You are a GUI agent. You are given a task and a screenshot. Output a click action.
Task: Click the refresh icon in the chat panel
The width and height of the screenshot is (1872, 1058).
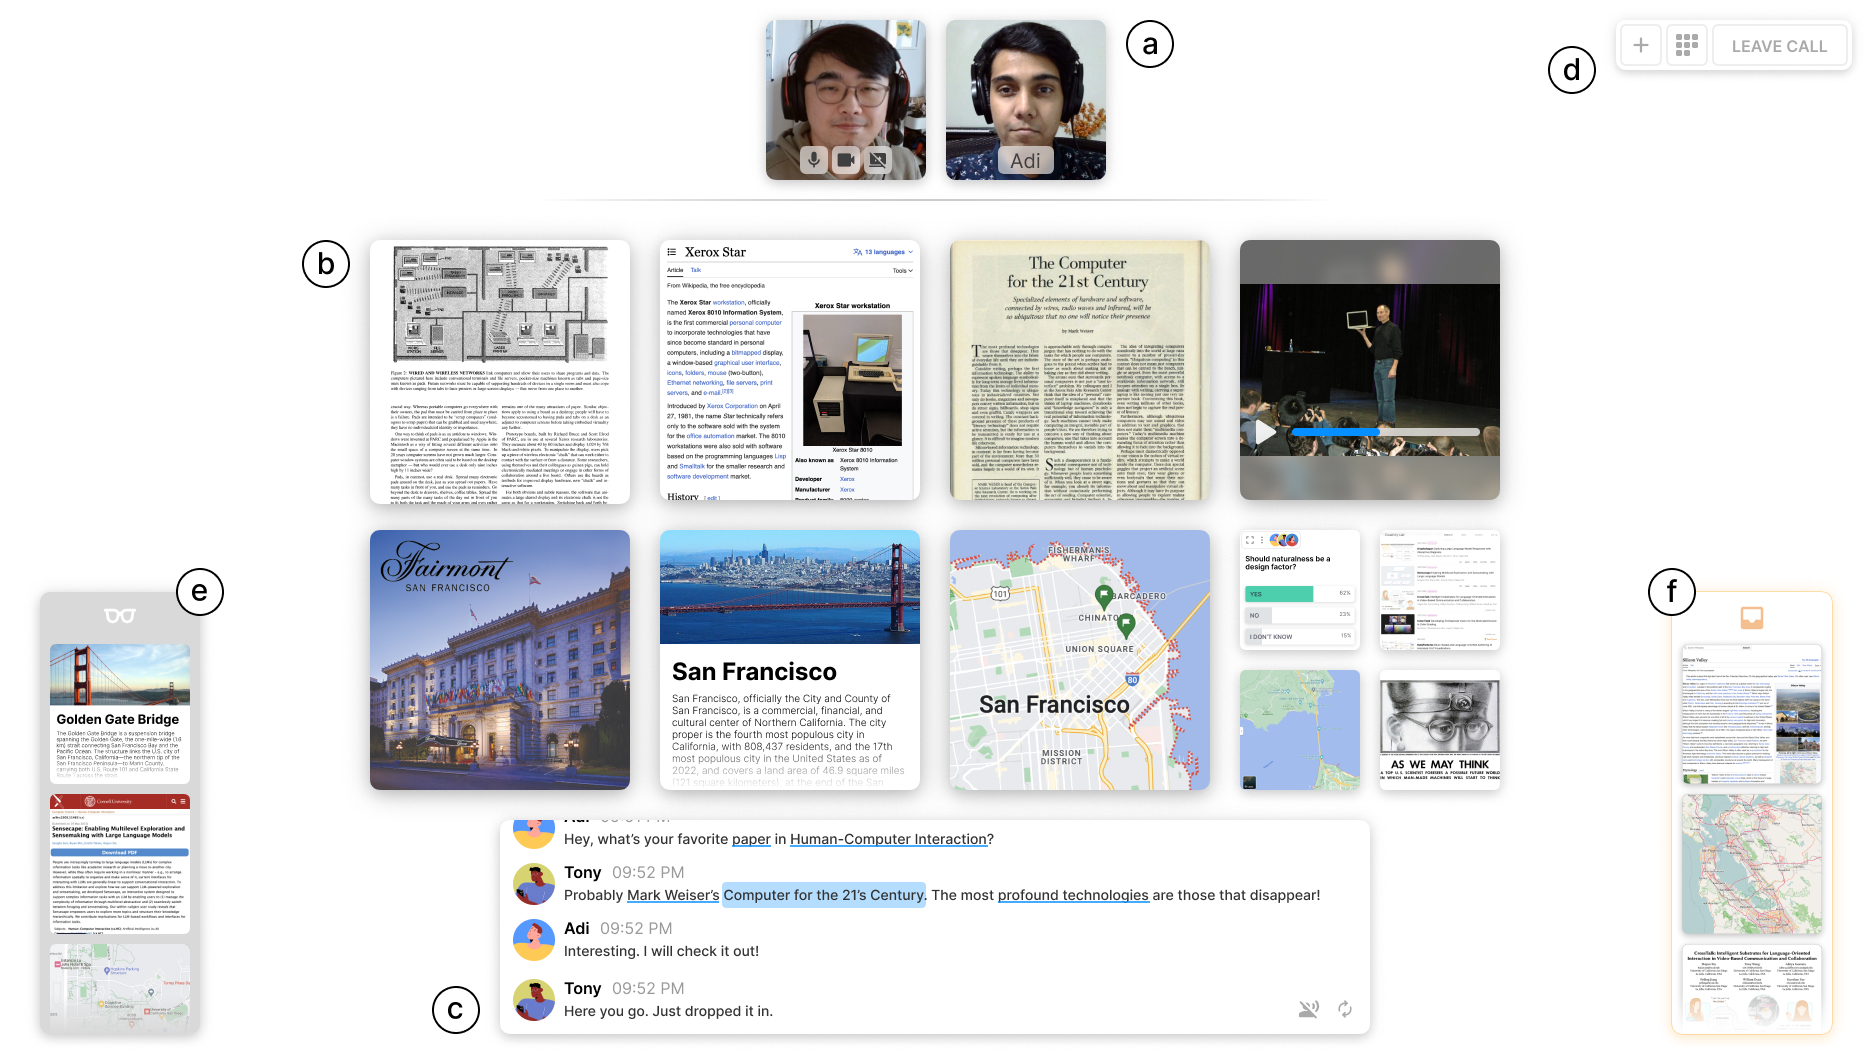1345,1009
